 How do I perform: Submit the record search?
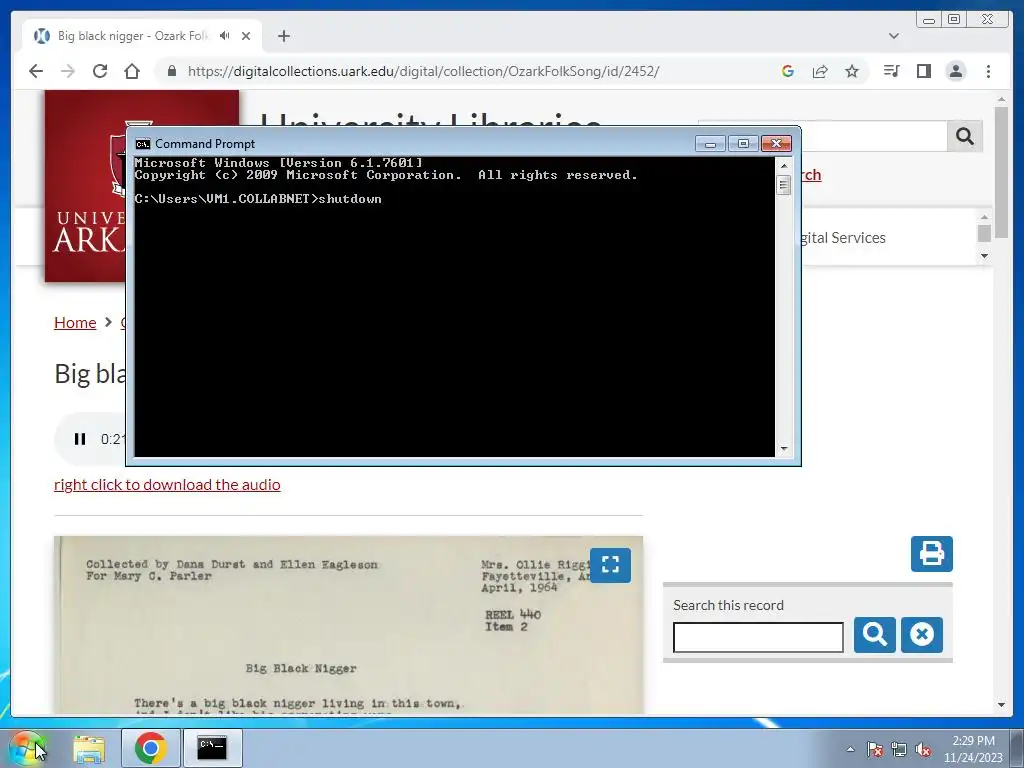click(874, 635)
